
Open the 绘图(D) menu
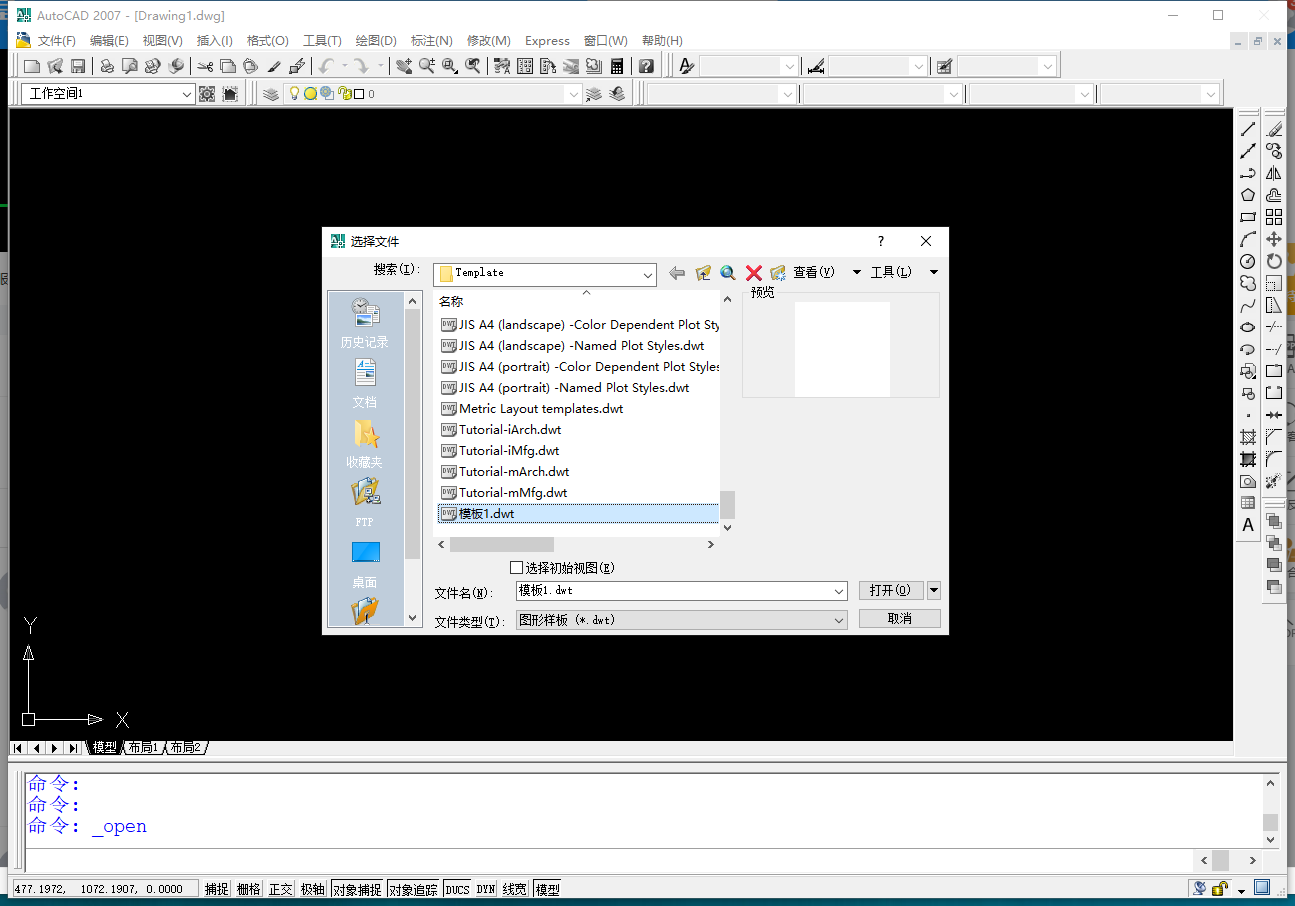click(376, 41)
